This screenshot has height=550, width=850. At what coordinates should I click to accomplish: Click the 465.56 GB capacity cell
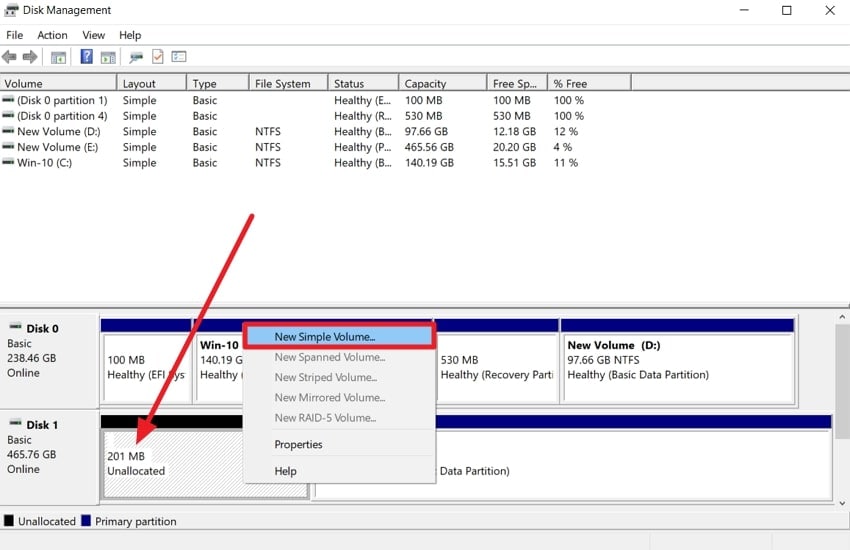click(429, 147)
